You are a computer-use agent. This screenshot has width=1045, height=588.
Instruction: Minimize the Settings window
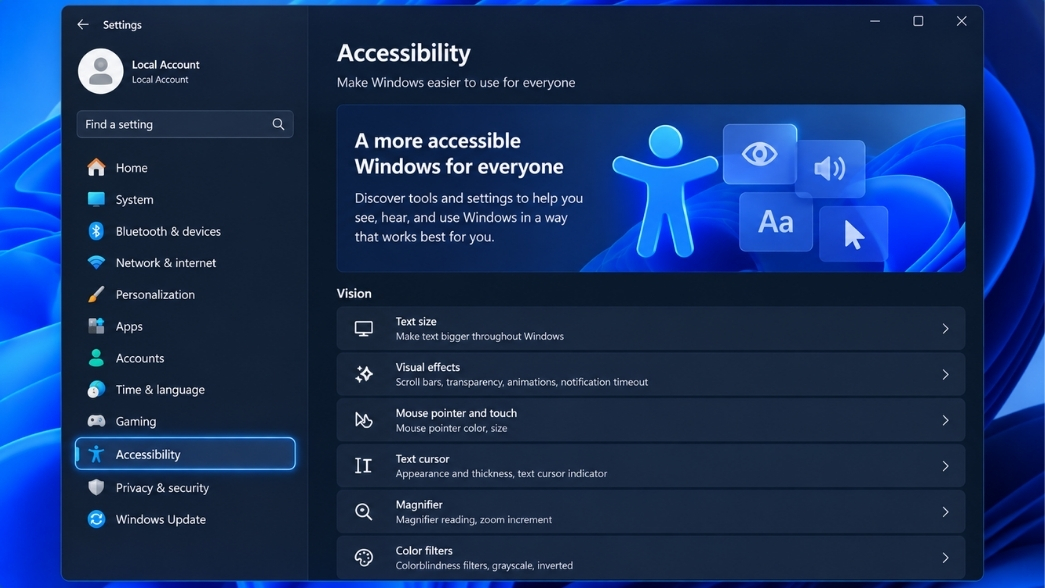click(x=874, y=21)
